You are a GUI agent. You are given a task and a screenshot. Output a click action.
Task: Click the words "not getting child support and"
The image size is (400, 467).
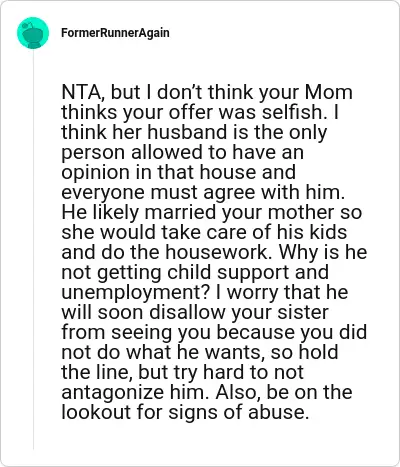coord(195,272)
